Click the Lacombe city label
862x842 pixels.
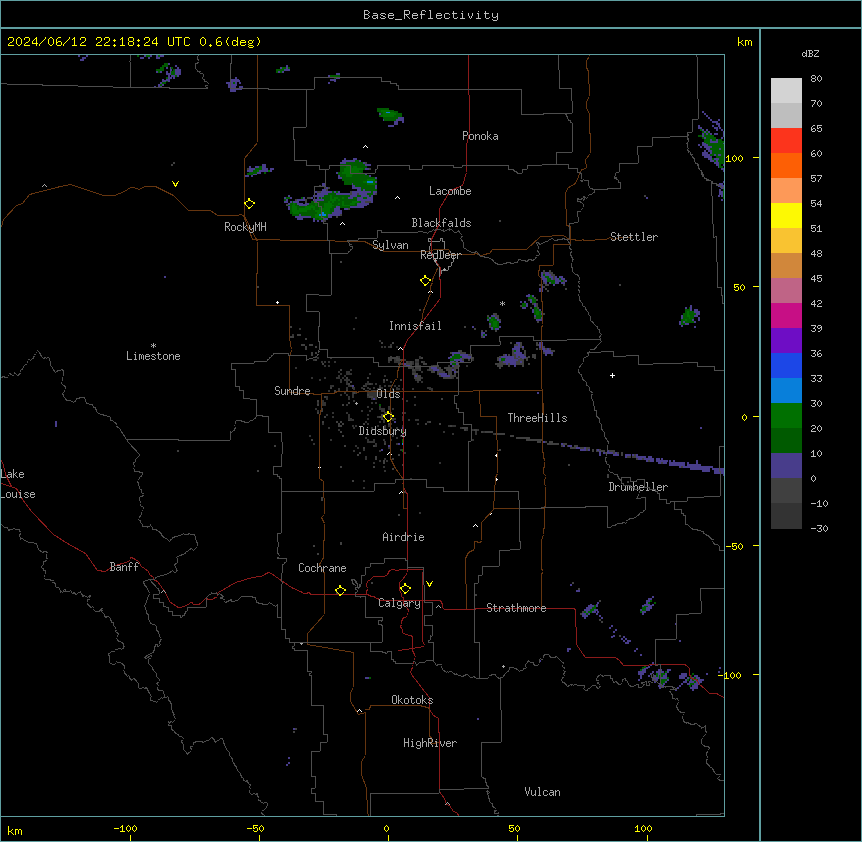point(450,191)
